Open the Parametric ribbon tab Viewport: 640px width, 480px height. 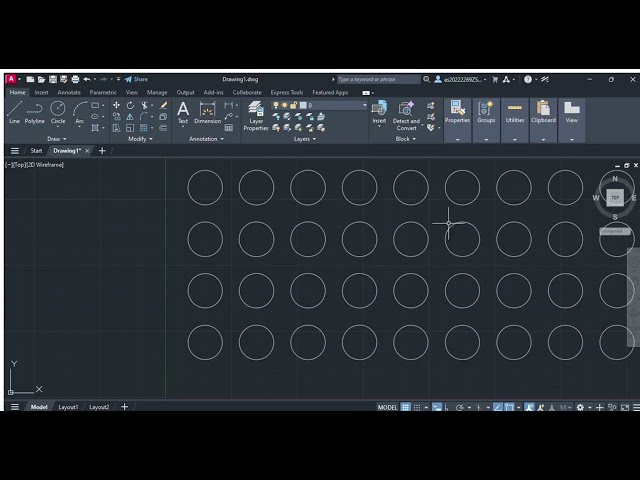(103, 92)
